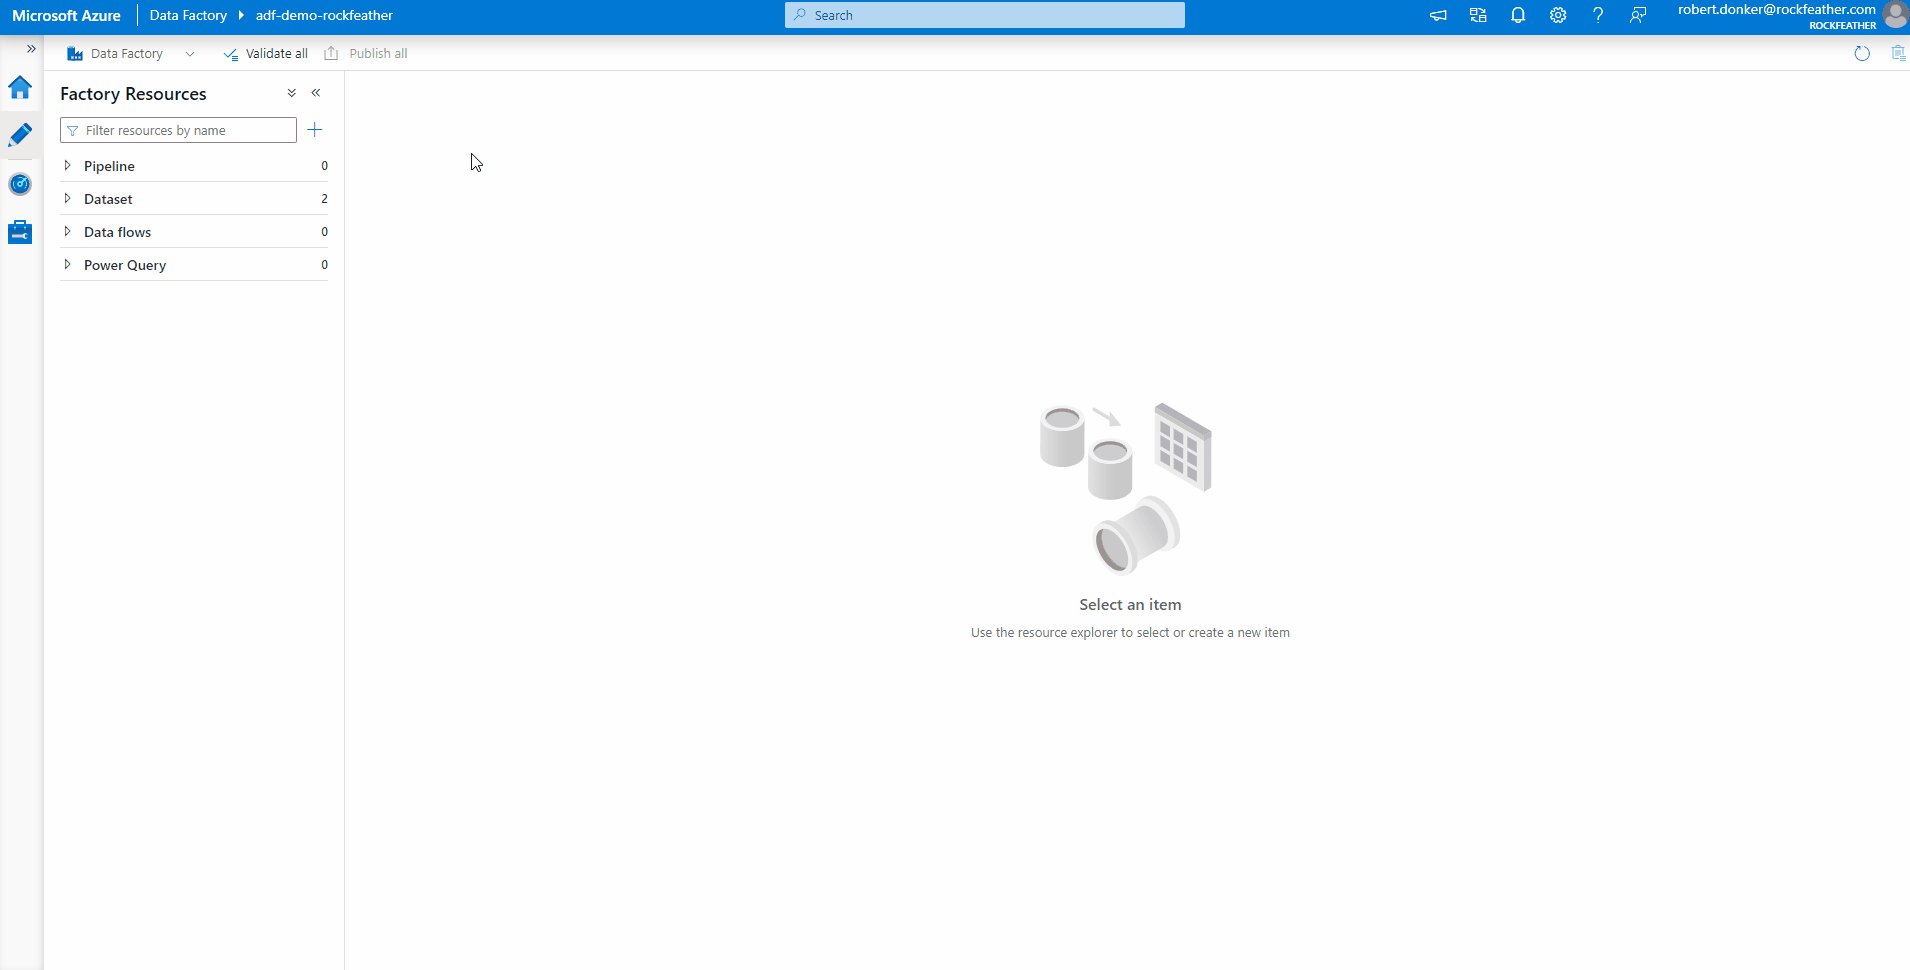The width and height of the screenshot is (1910, 970).
Task: Open the Monitor hub icon
Action: 20,184
